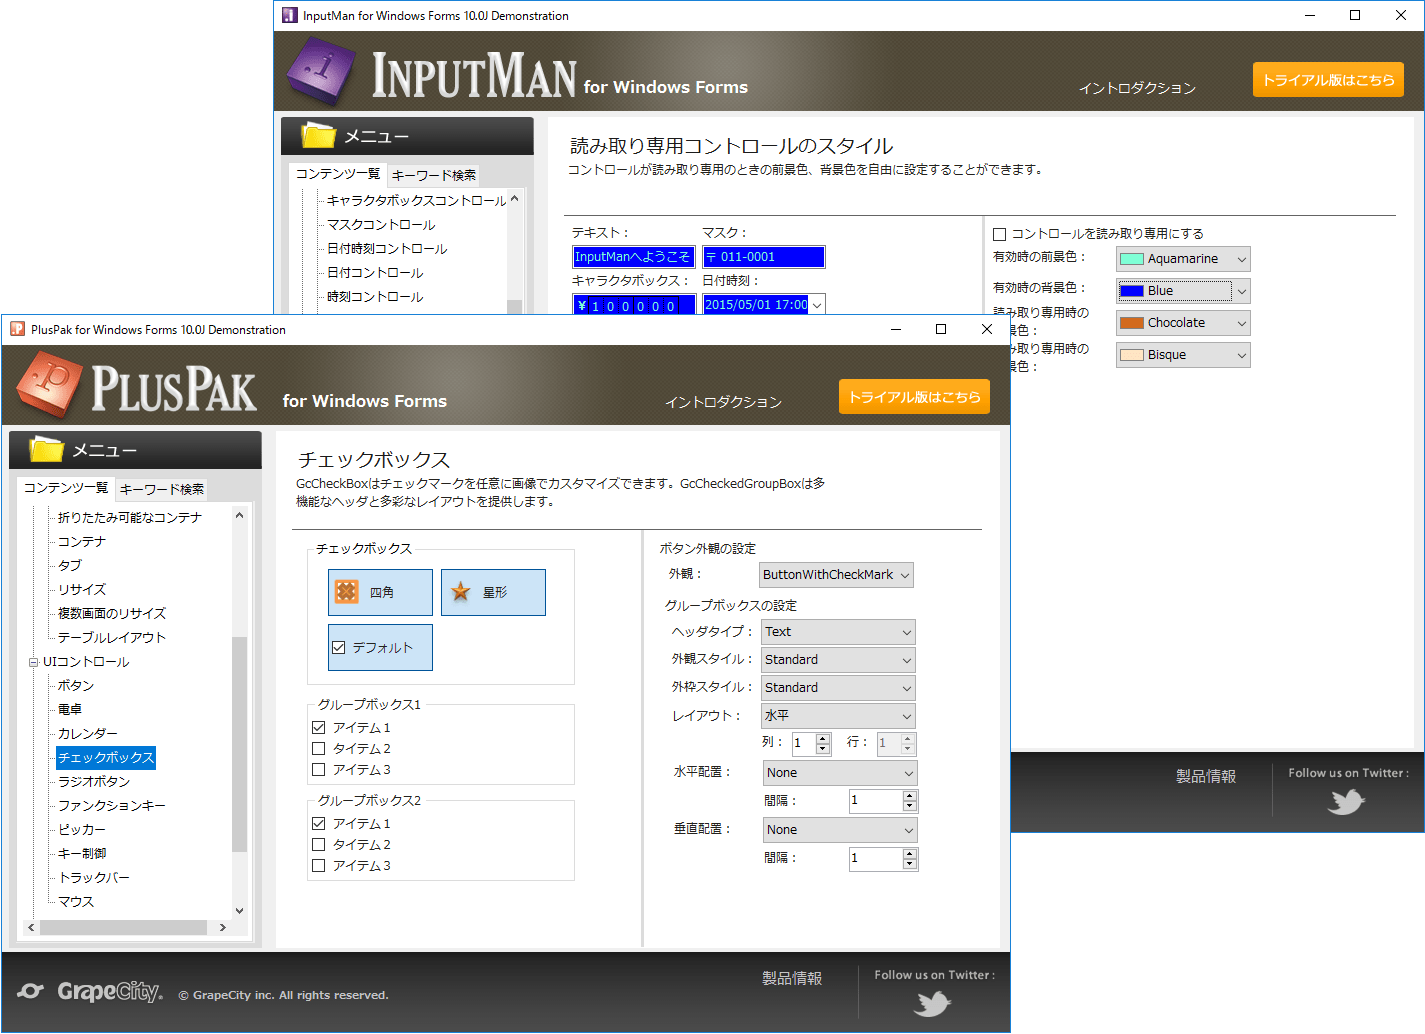
Task: Click the Twitter bird icon in PlusPak footer
Action: (932, 1003)
